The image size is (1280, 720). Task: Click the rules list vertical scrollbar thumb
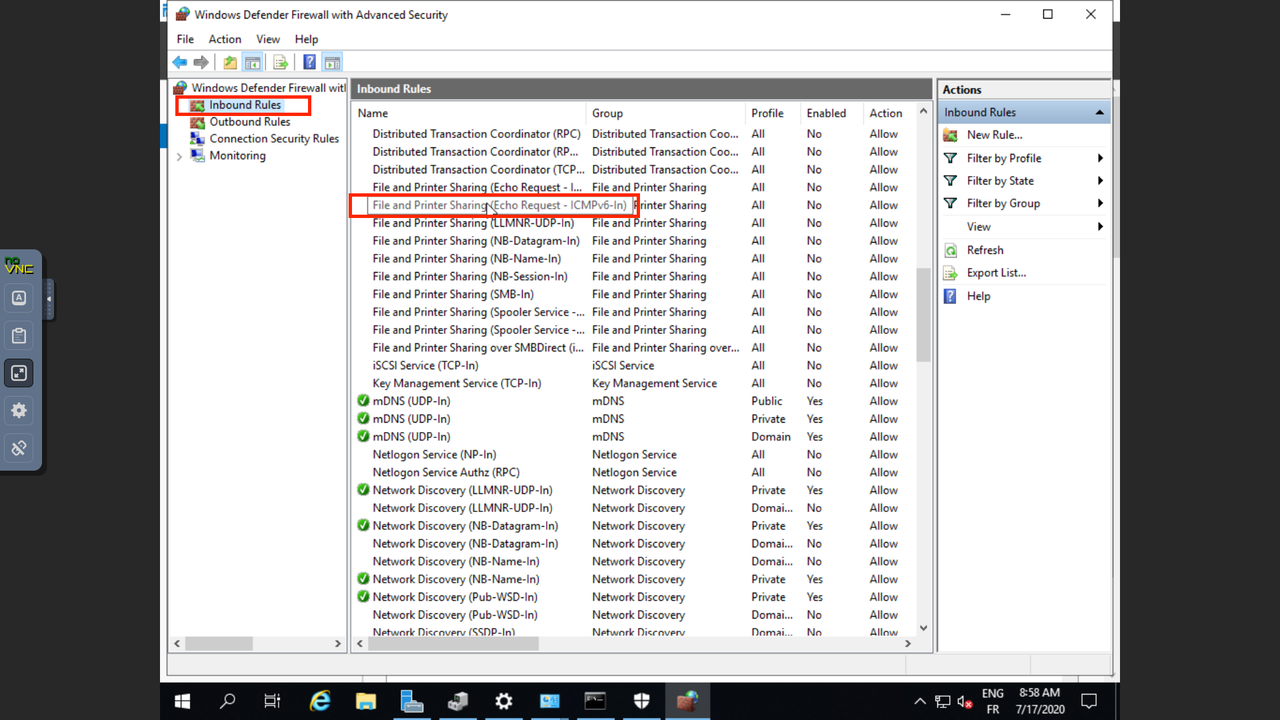pos(922,314)
